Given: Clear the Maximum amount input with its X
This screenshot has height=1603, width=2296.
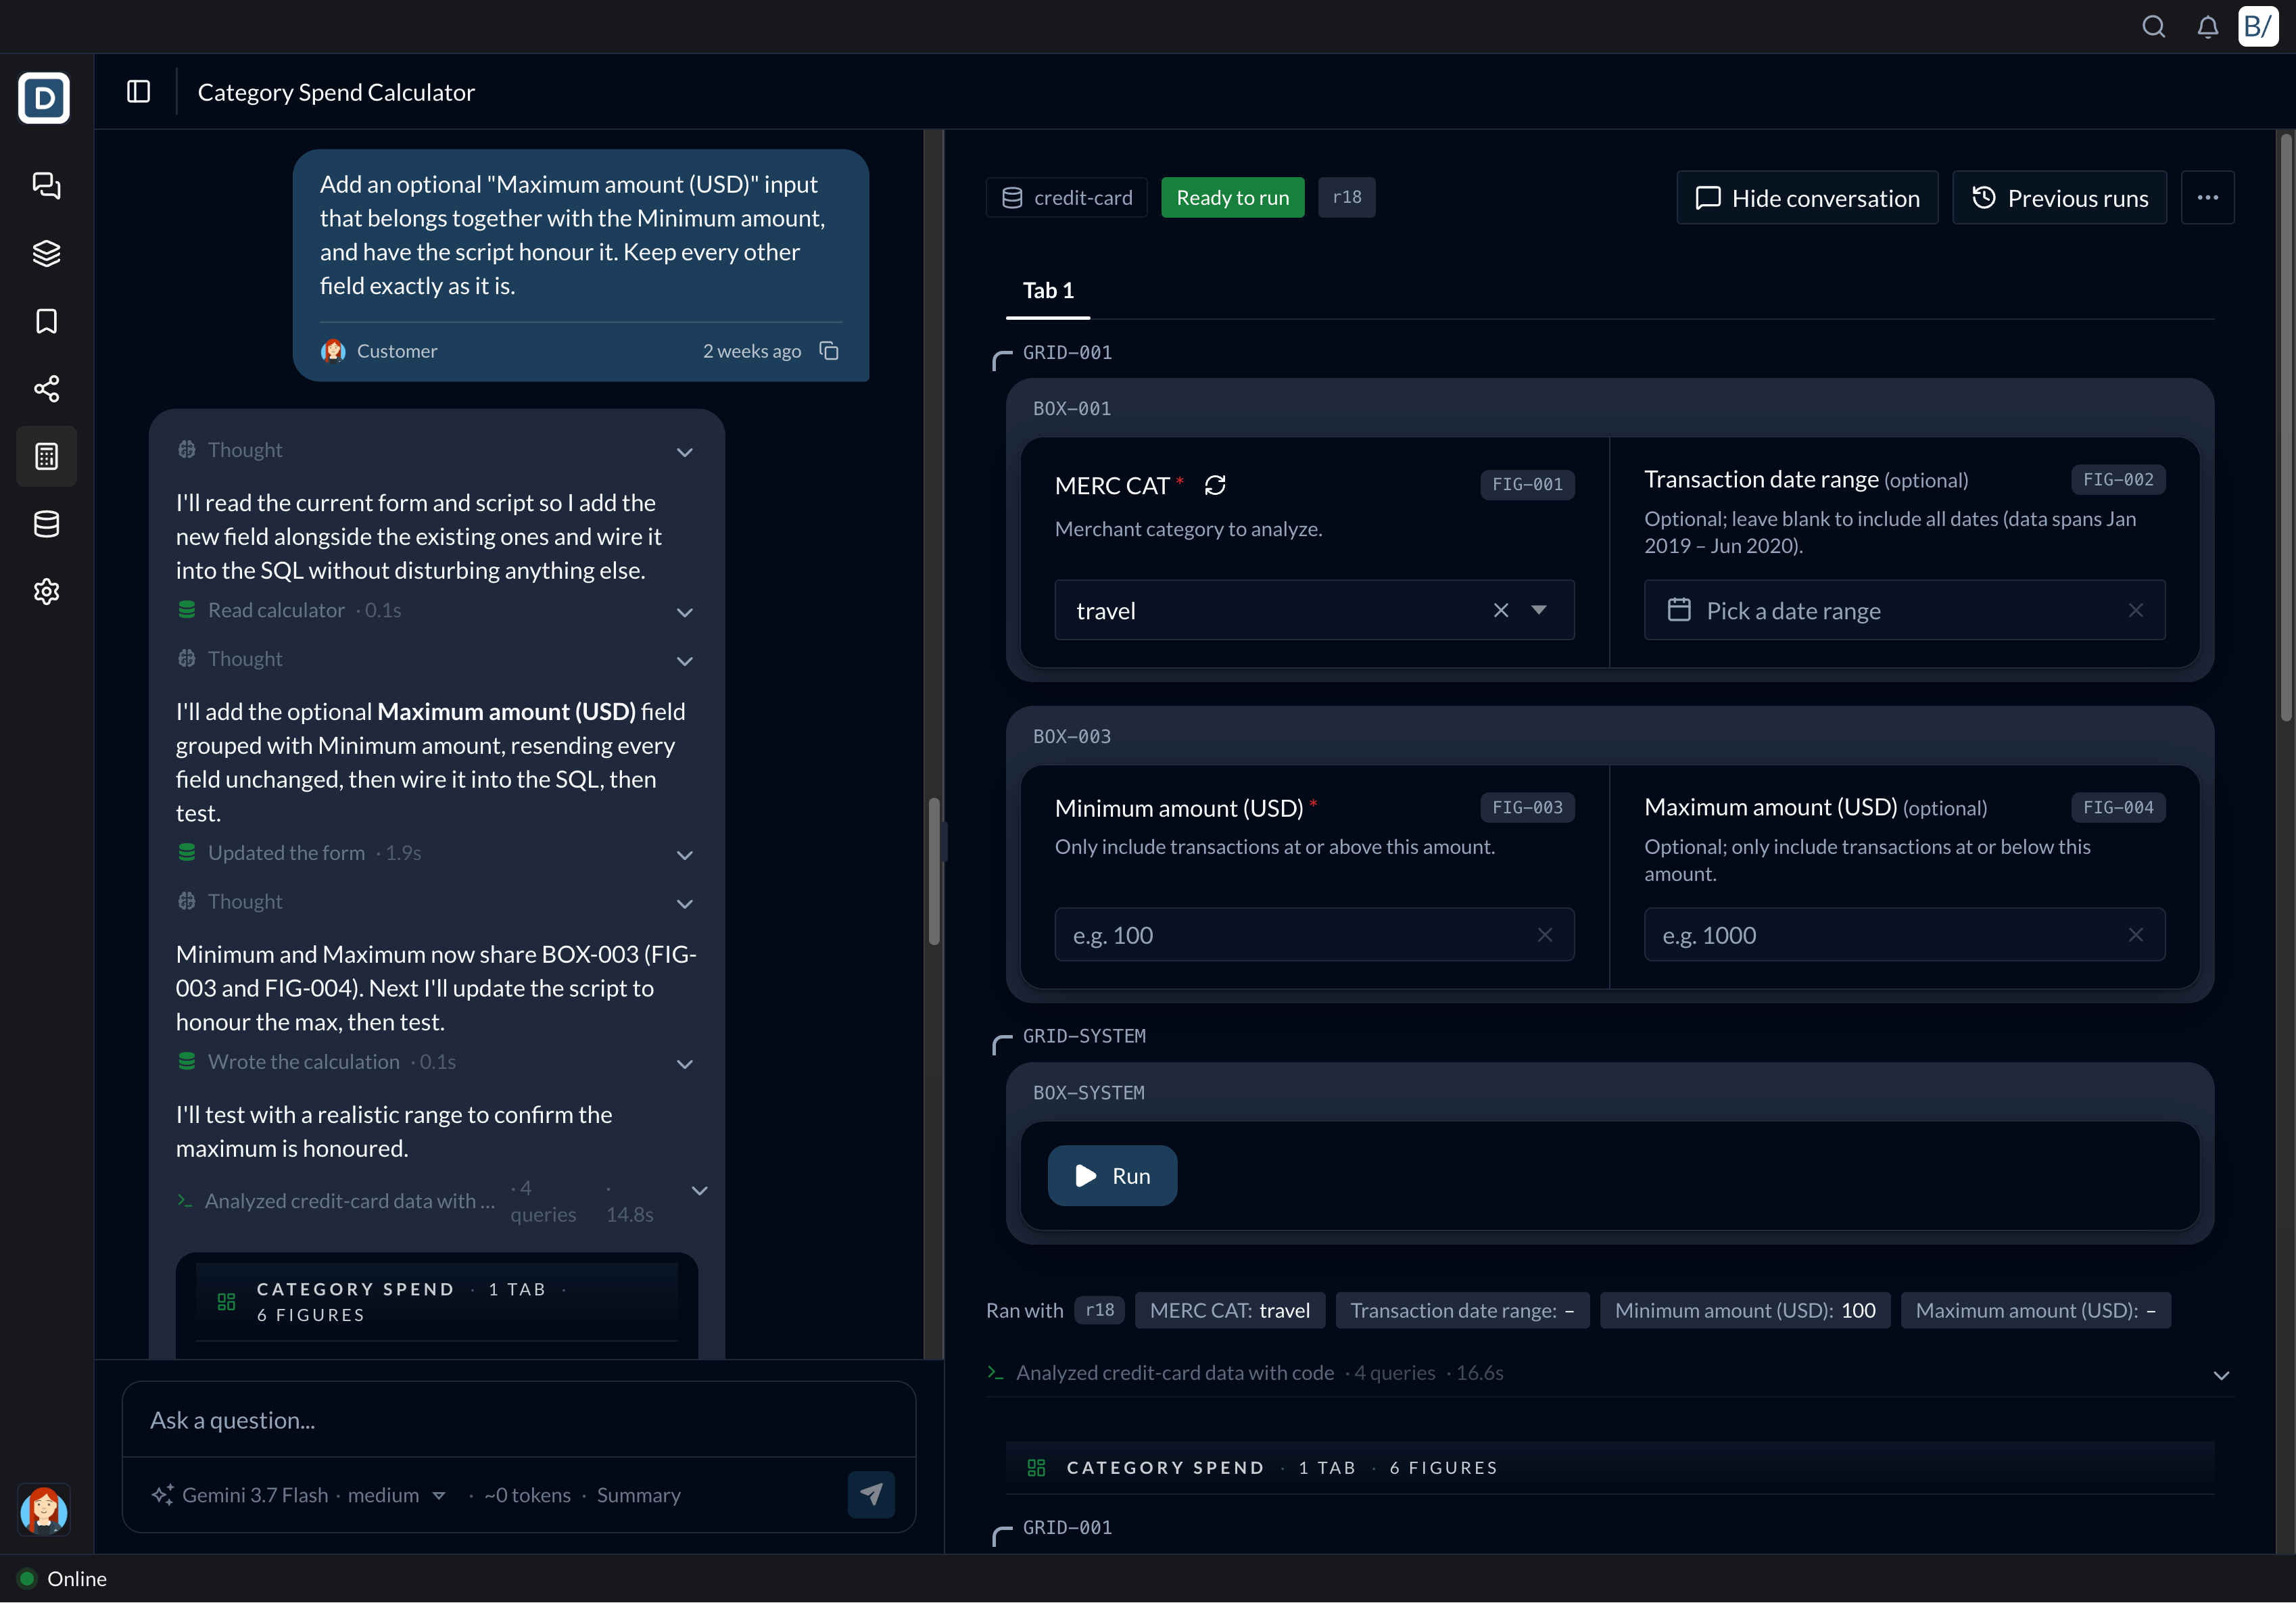Looking at the screenshot, I should (x=2135, y=935).
